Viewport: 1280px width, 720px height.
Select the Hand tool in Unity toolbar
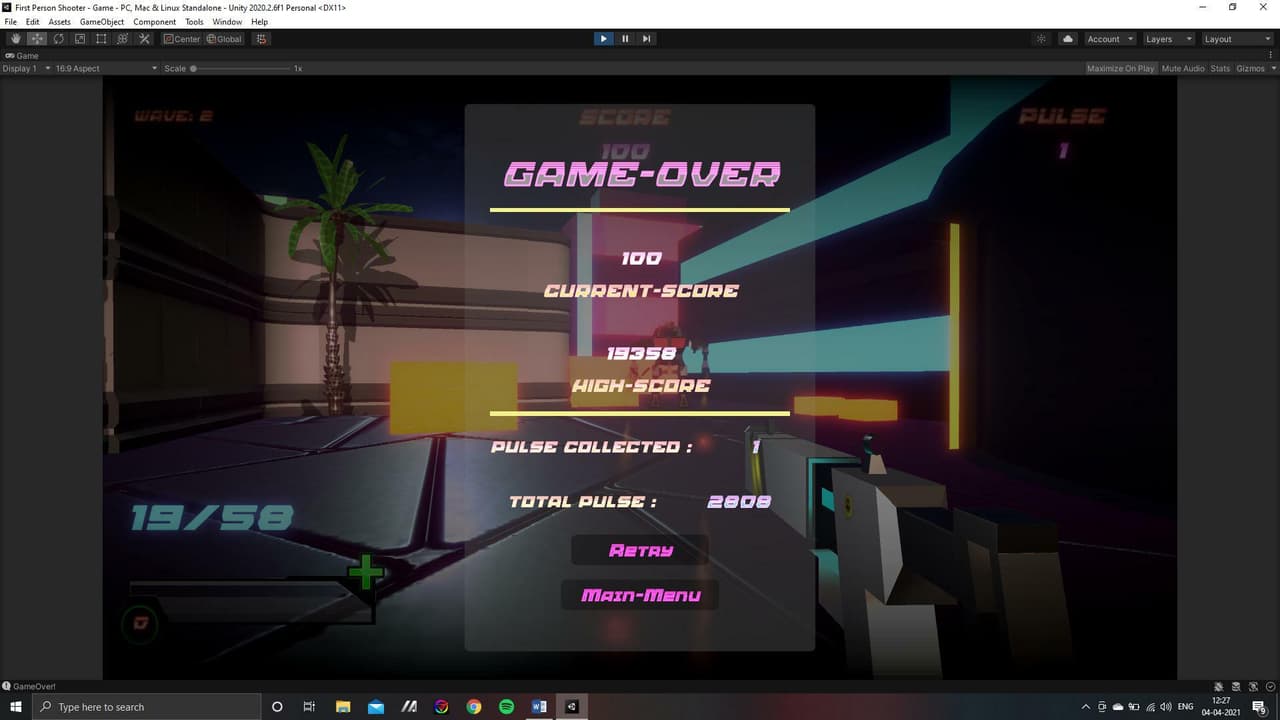point(16,39)
